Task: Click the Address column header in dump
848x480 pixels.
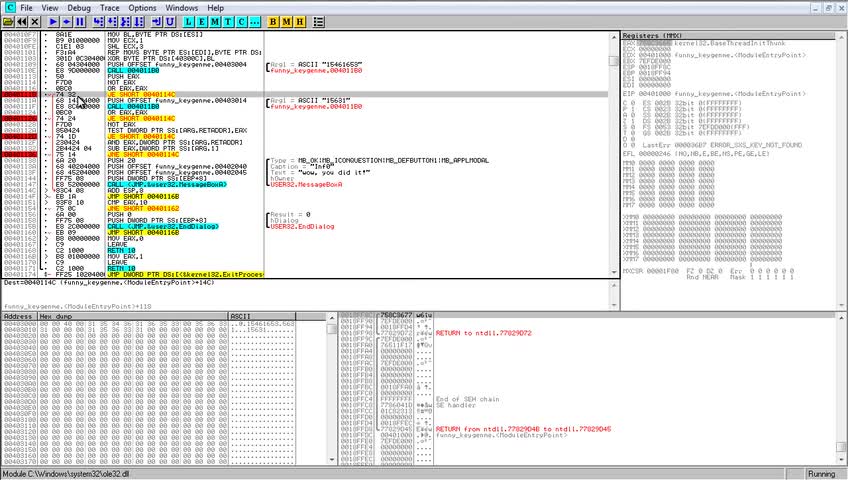Action: (x=19, y=316)
